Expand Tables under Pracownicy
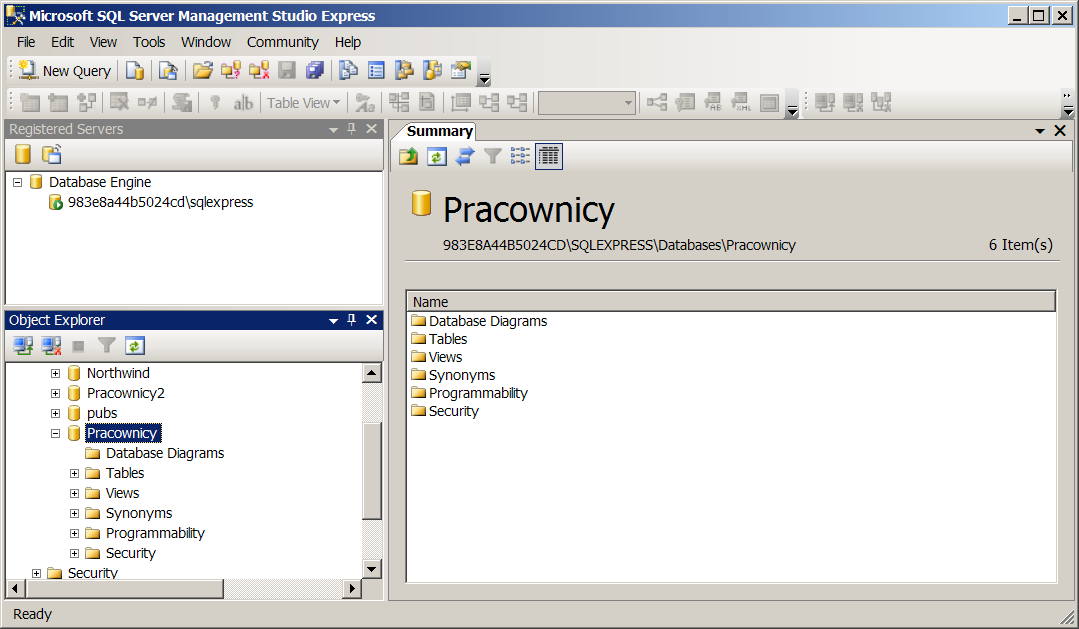The width and height of the screenshot is (1079, 629). 74,473
